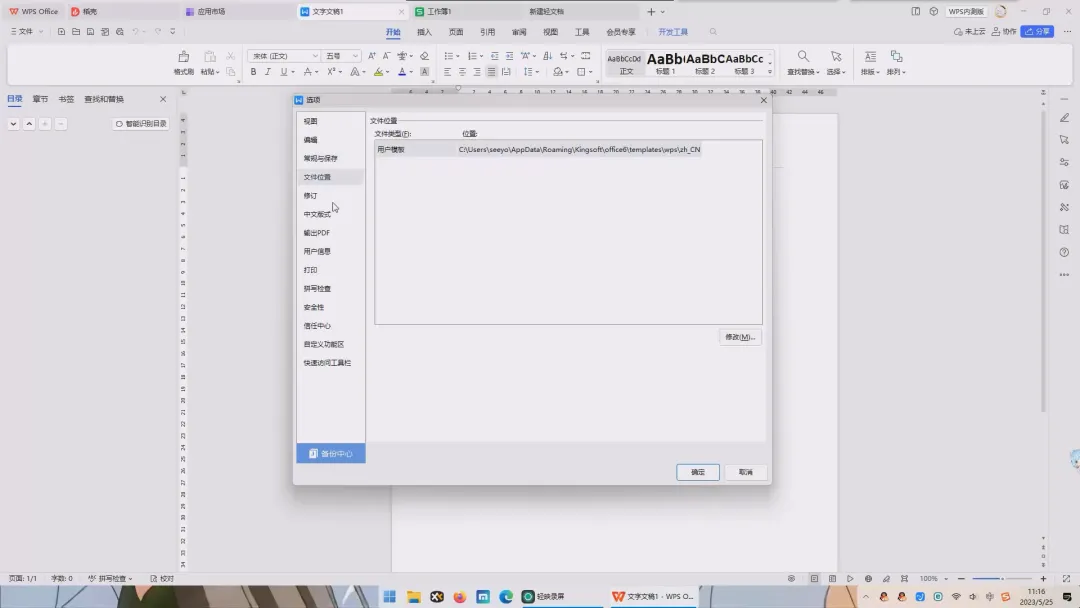Click the Undo icon in quick toolbar
Viewport: 1080px width, 608px height.
point(136,32)
